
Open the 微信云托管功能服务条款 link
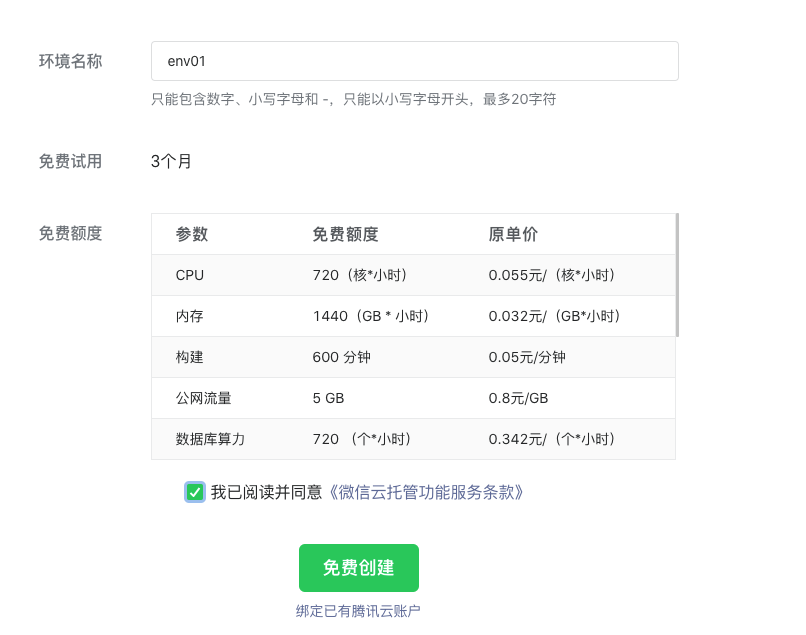coord(426,492)
